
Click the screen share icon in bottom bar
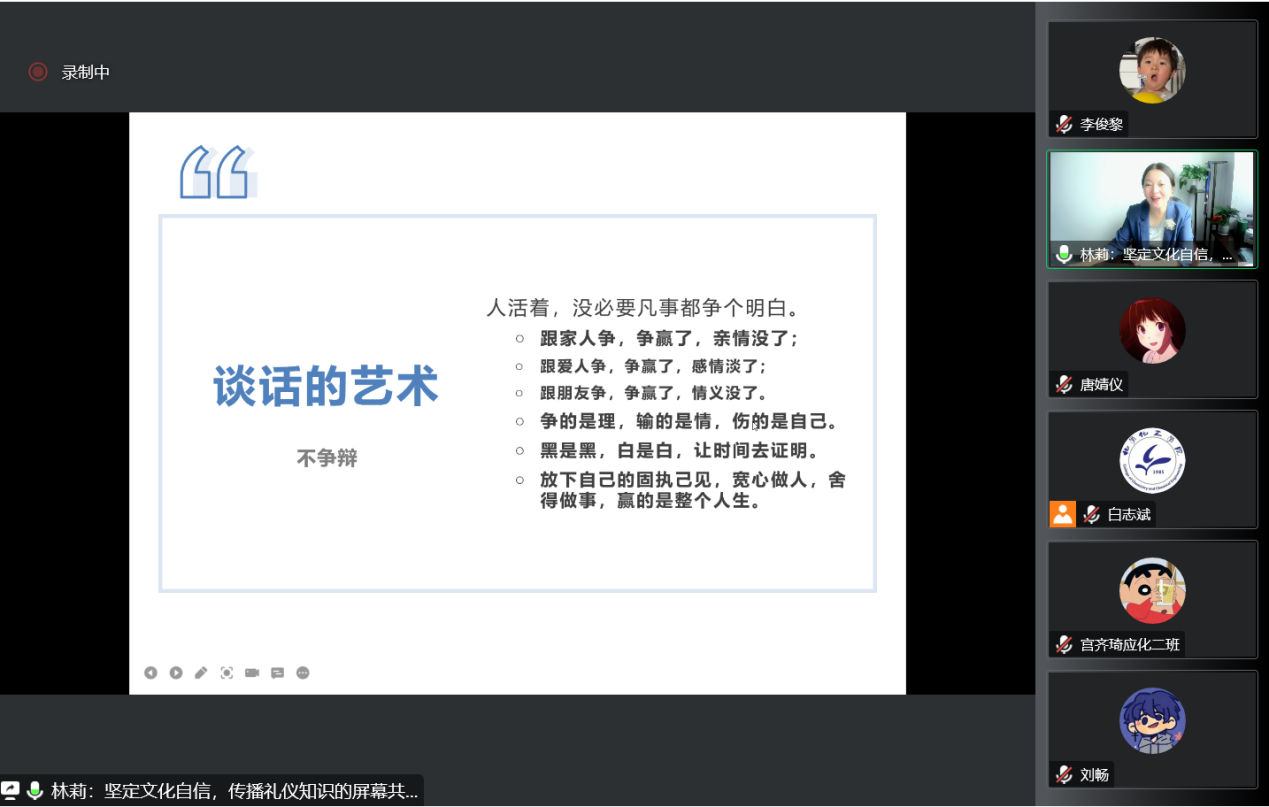point(11,790)
